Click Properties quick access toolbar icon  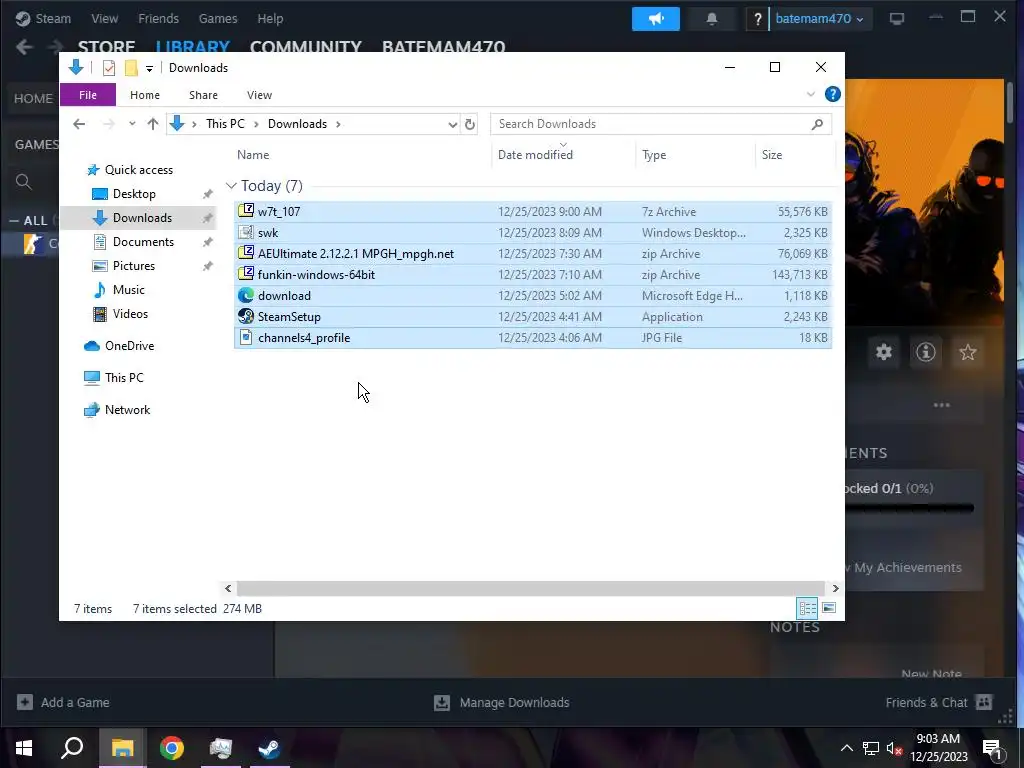(x=109, y=68)
